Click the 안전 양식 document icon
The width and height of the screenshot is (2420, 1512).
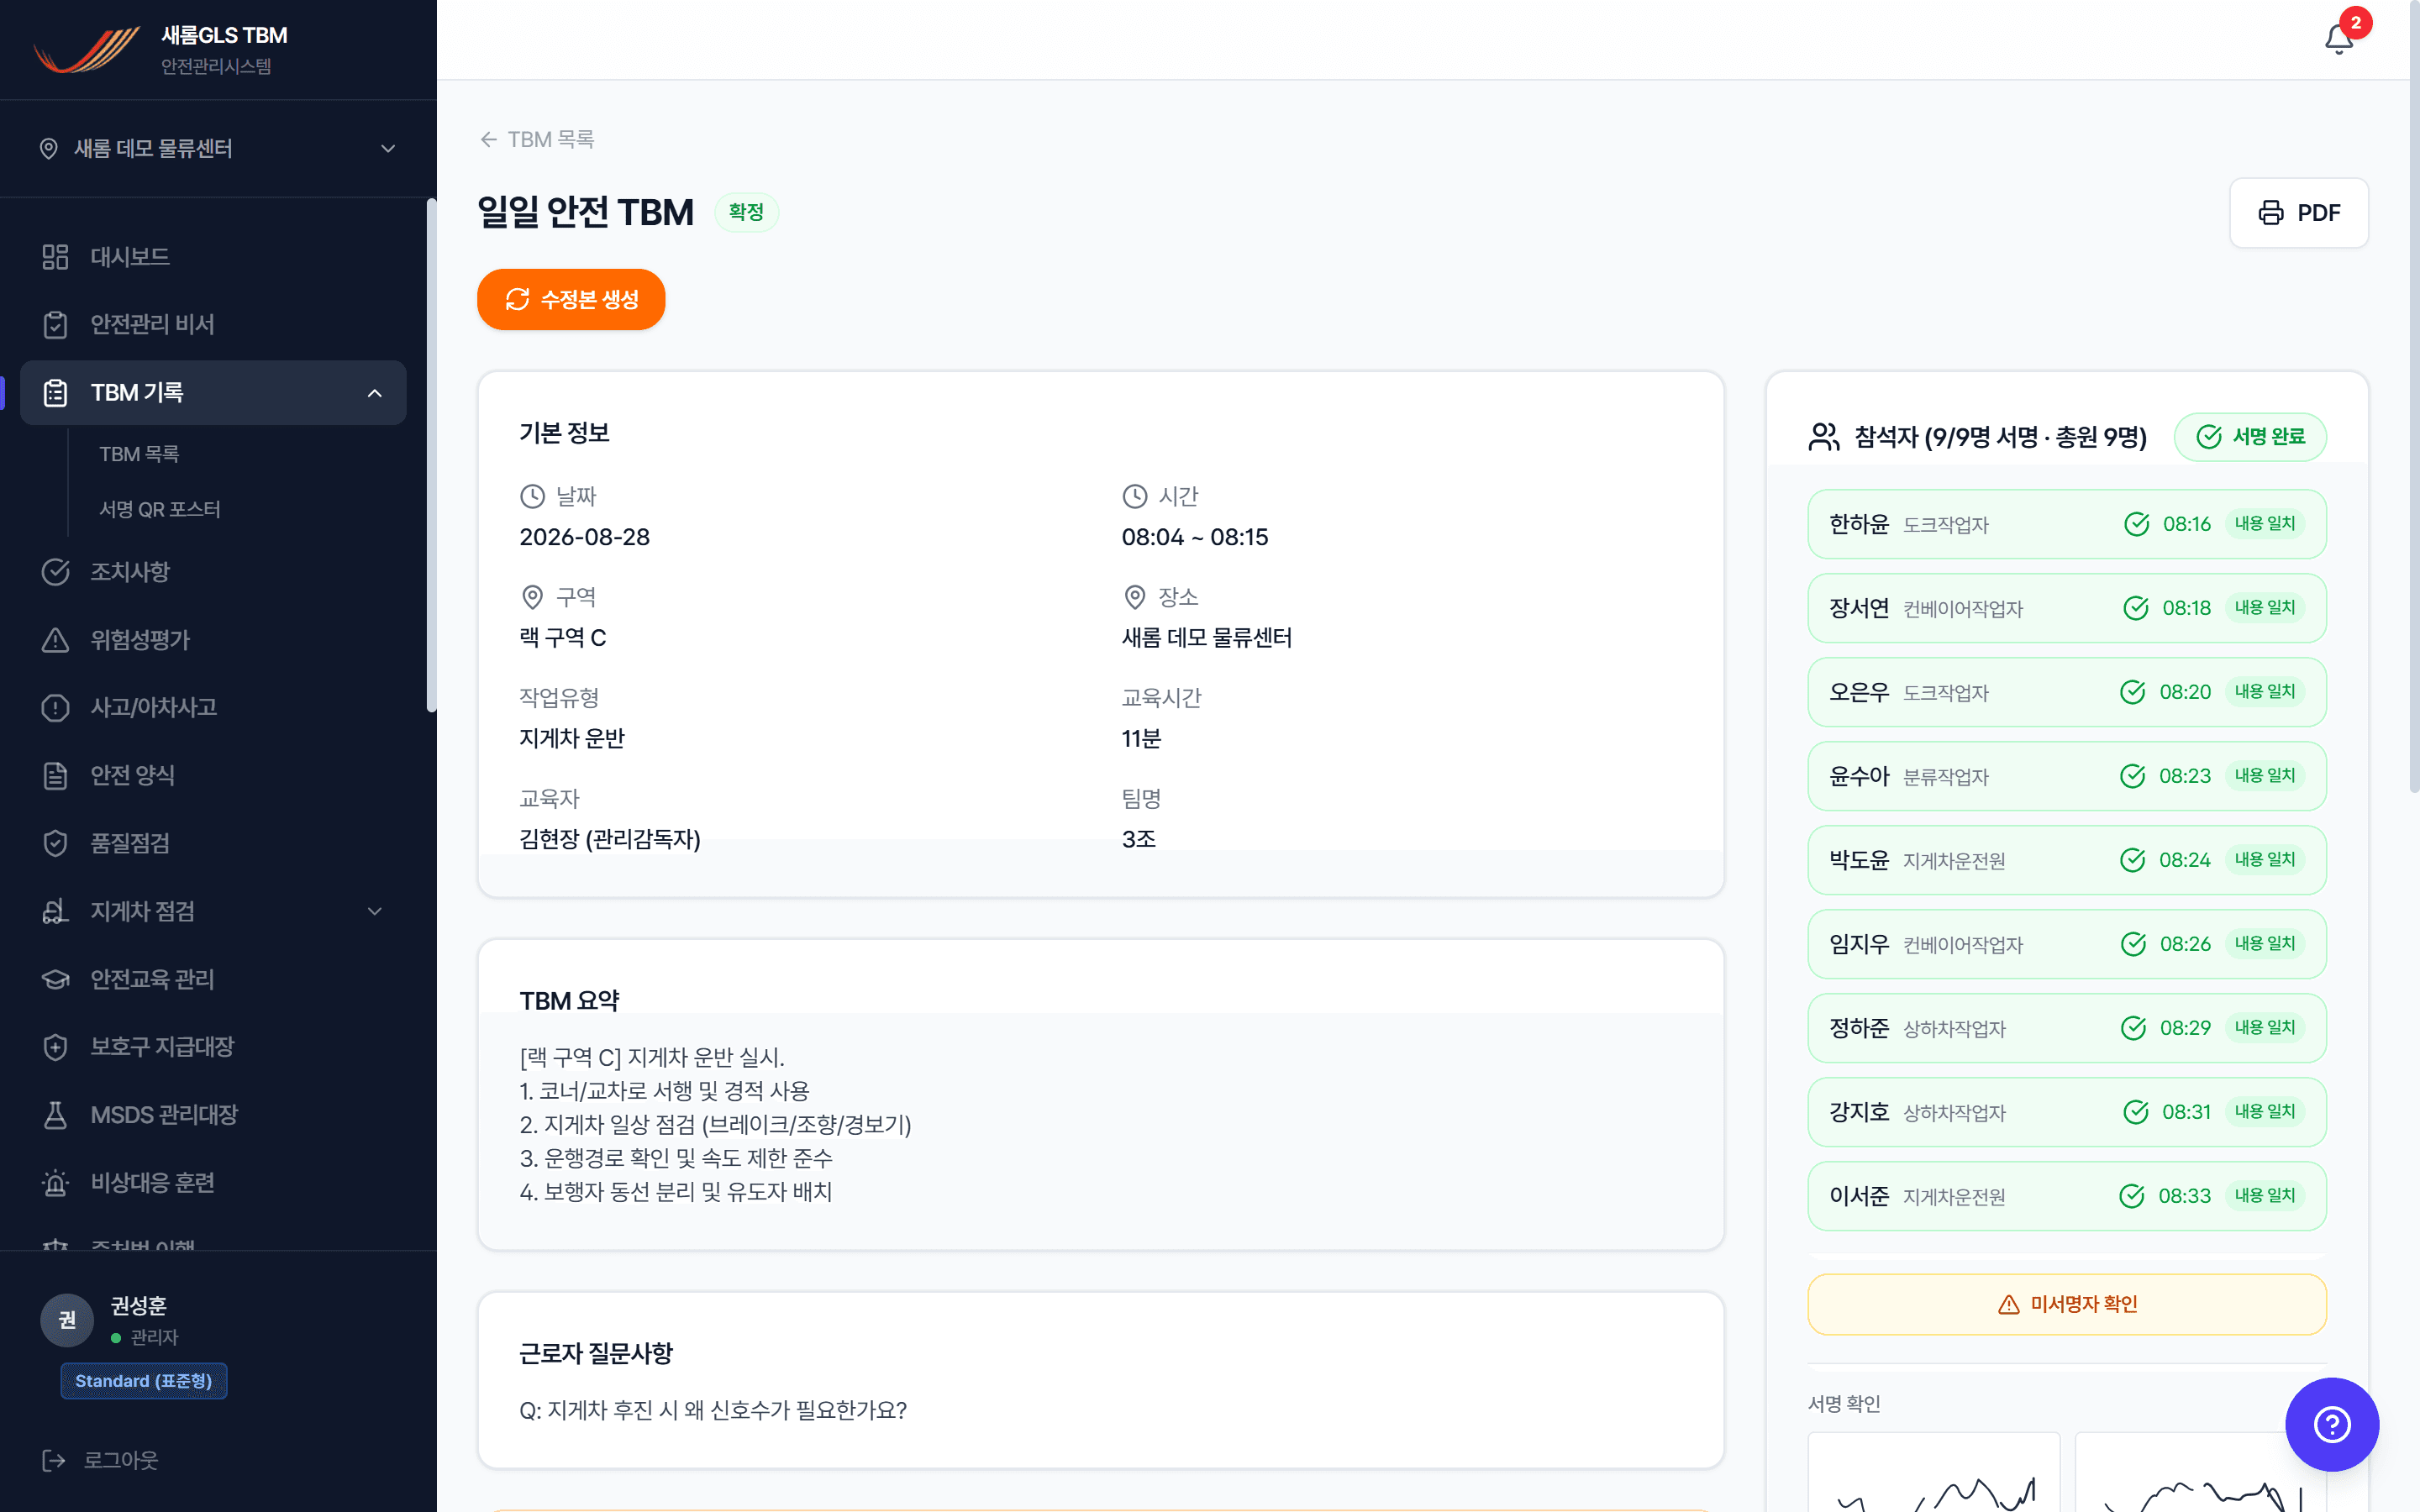tap(55, 776)
